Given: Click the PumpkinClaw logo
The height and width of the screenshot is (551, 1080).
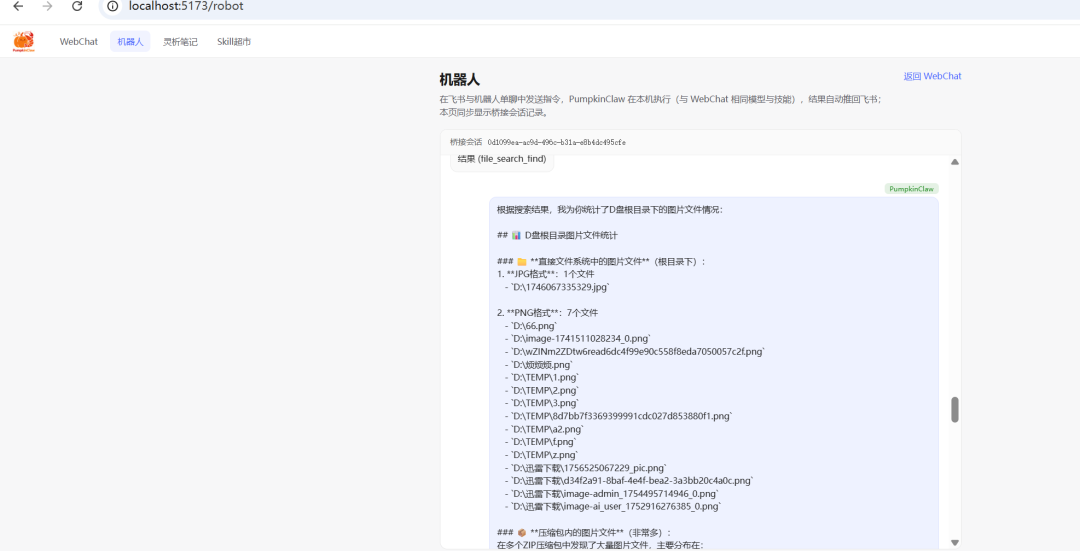Looking at the screenshot, I should pyautogui.click(x=23, y=41).
